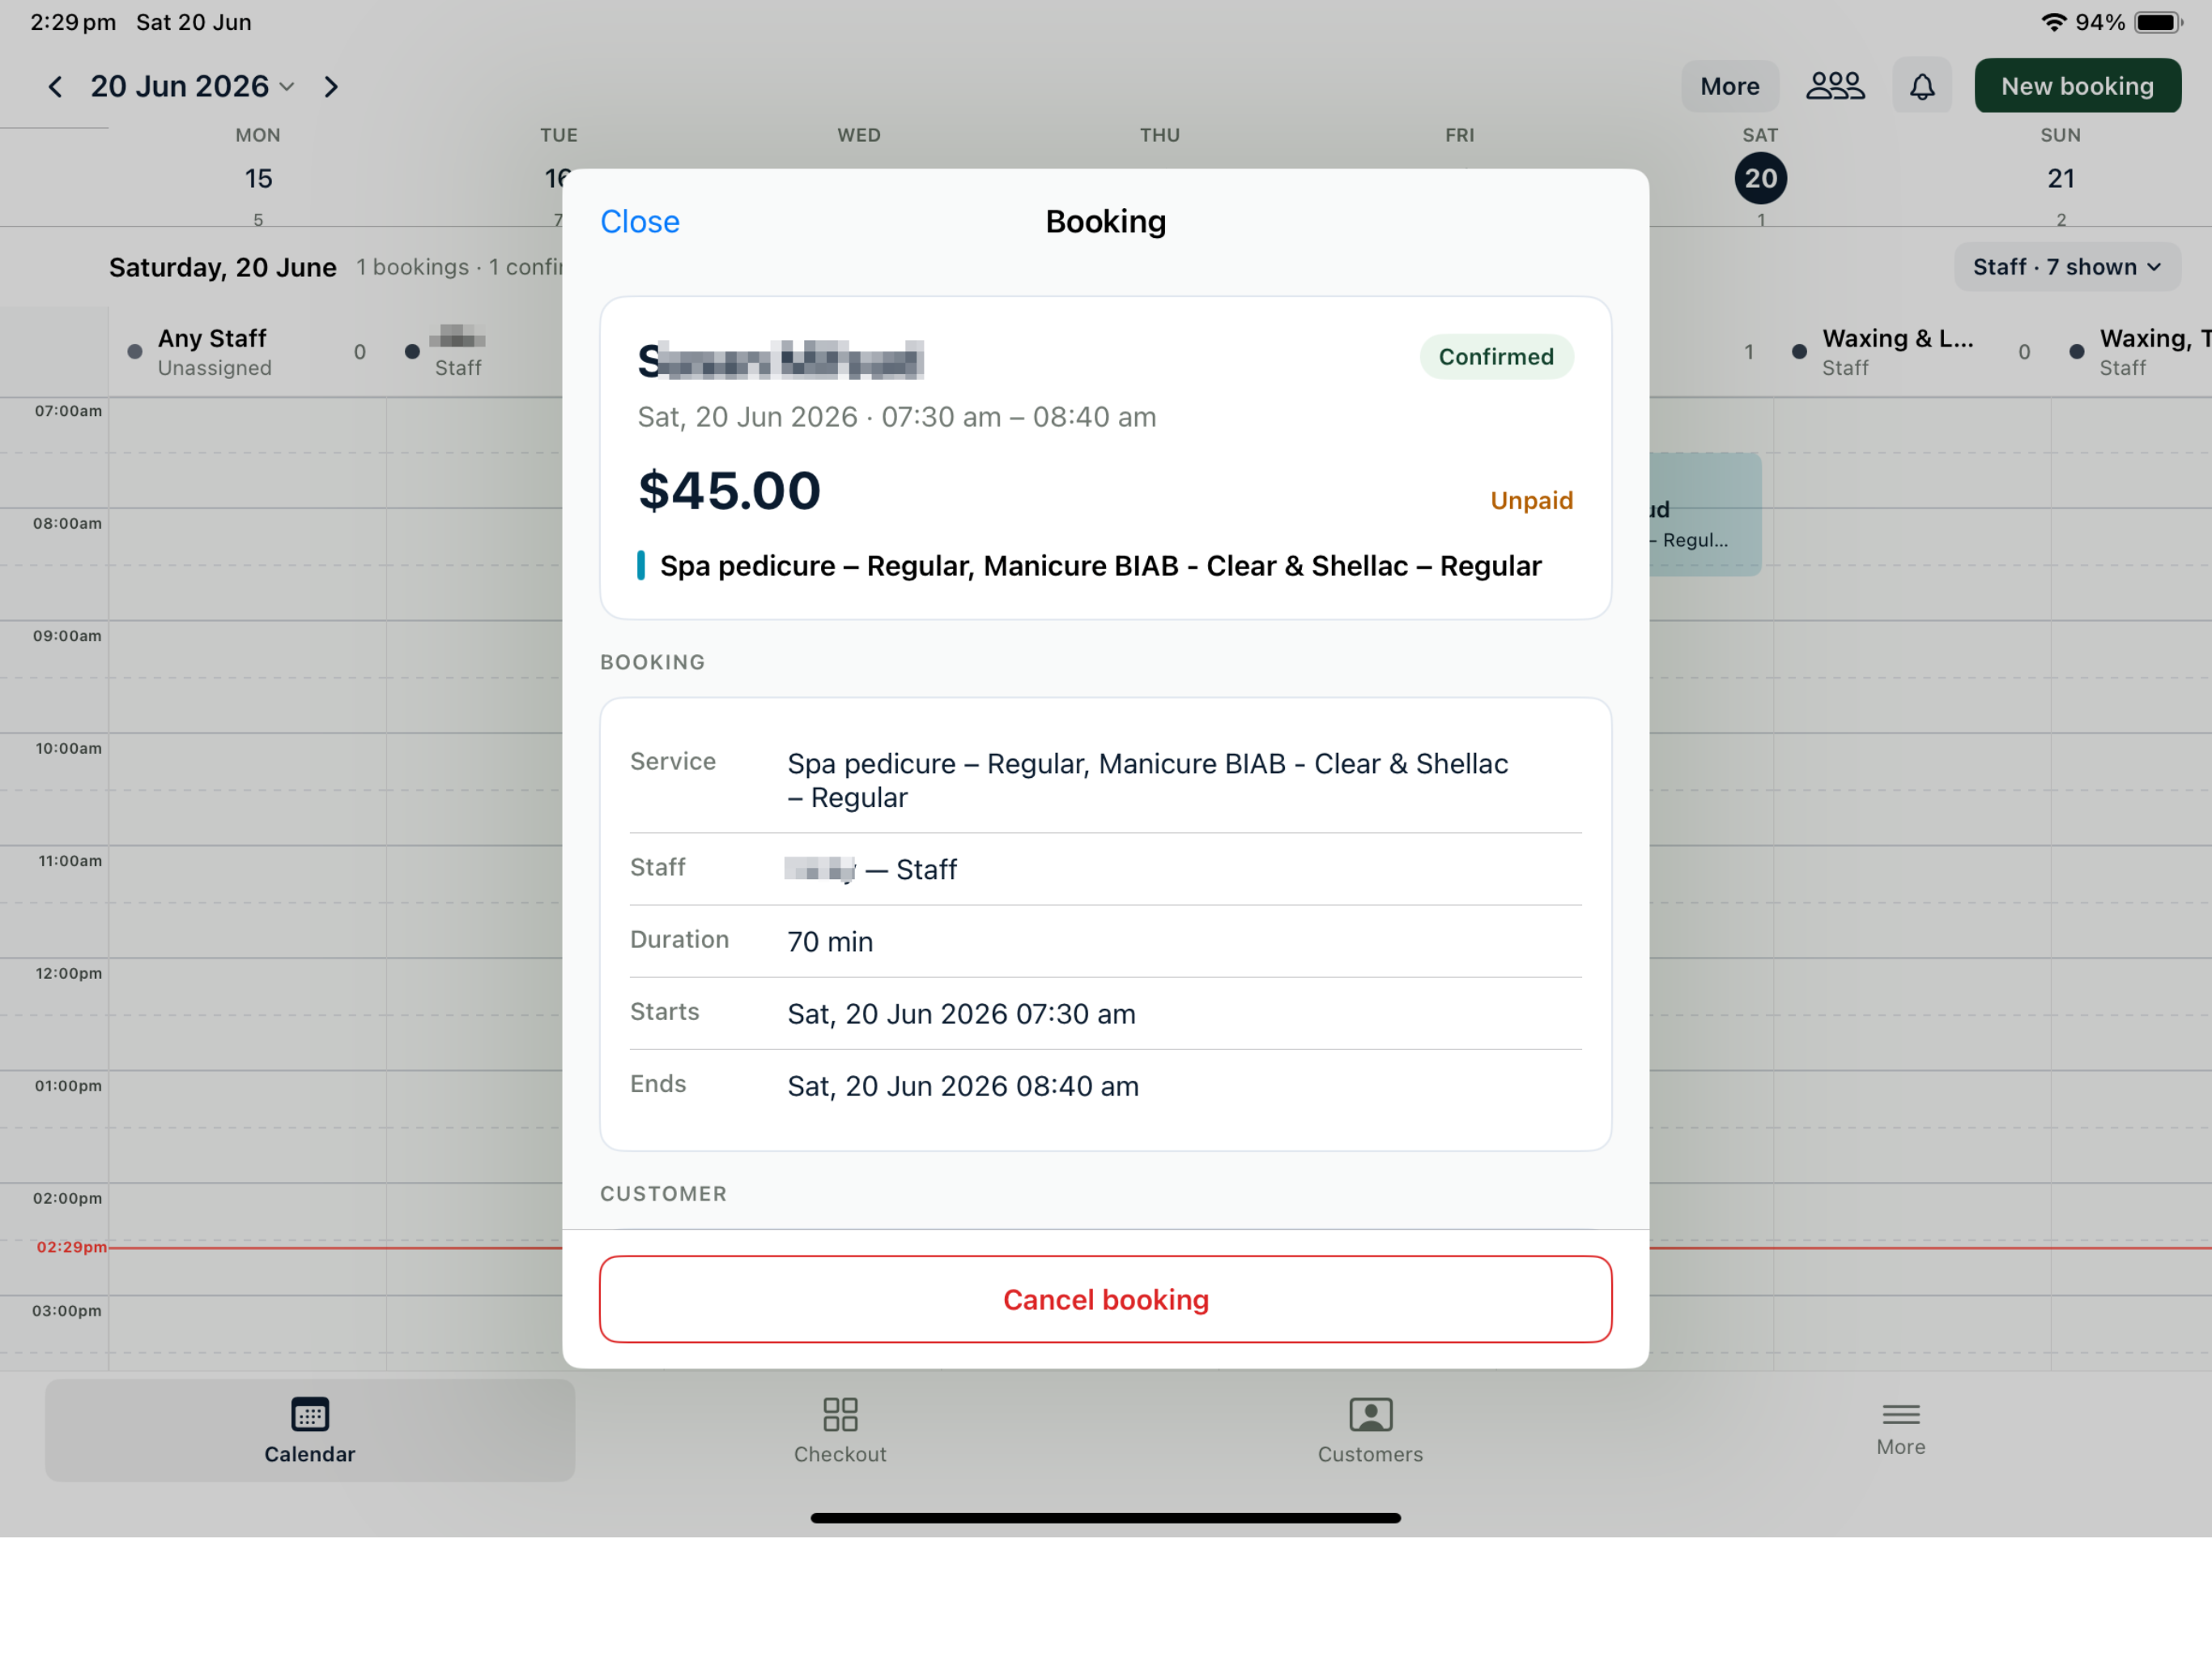
Task: Click the Waxing & L... status dot
Action: coord(1799,352)
